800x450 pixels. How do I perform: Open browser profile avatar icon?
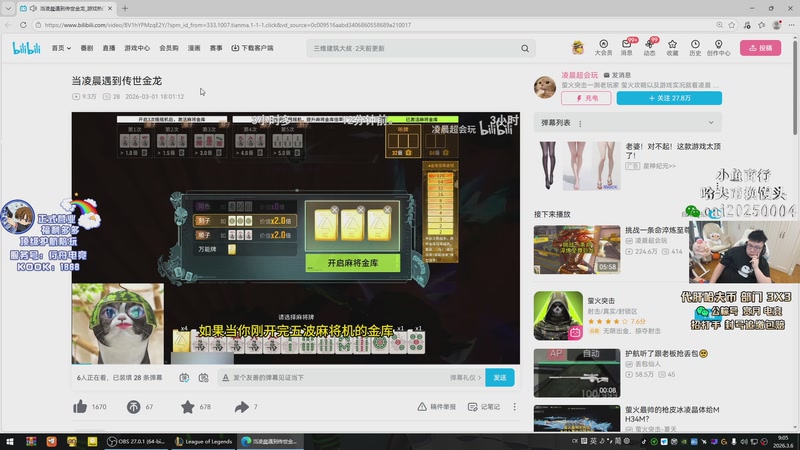click(777, 24)
